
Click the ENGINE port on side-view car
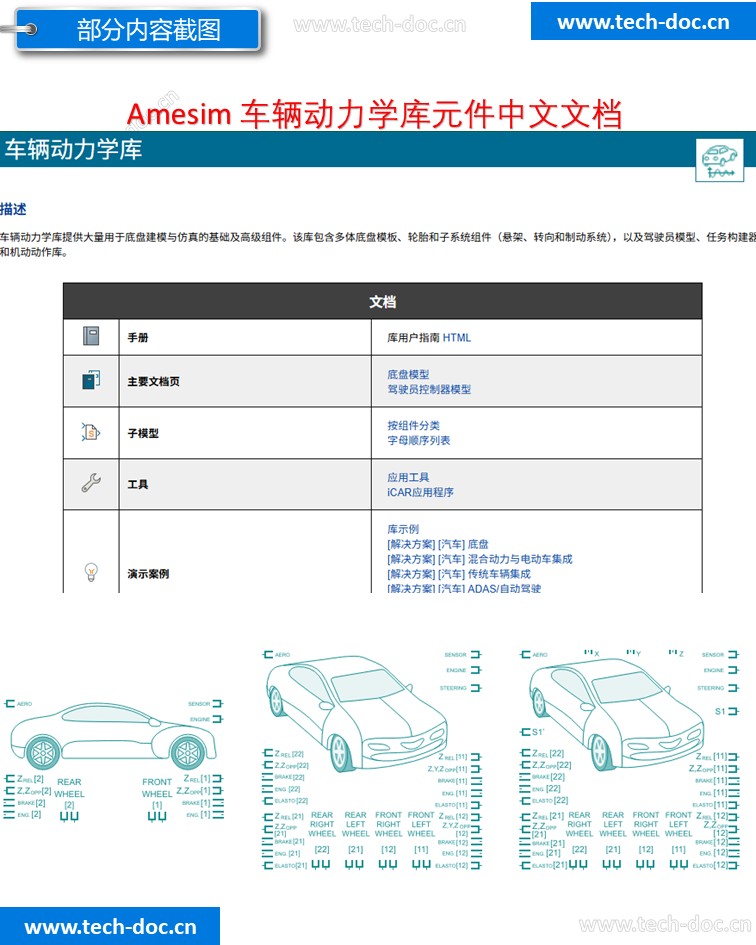(x=206, y=719)
